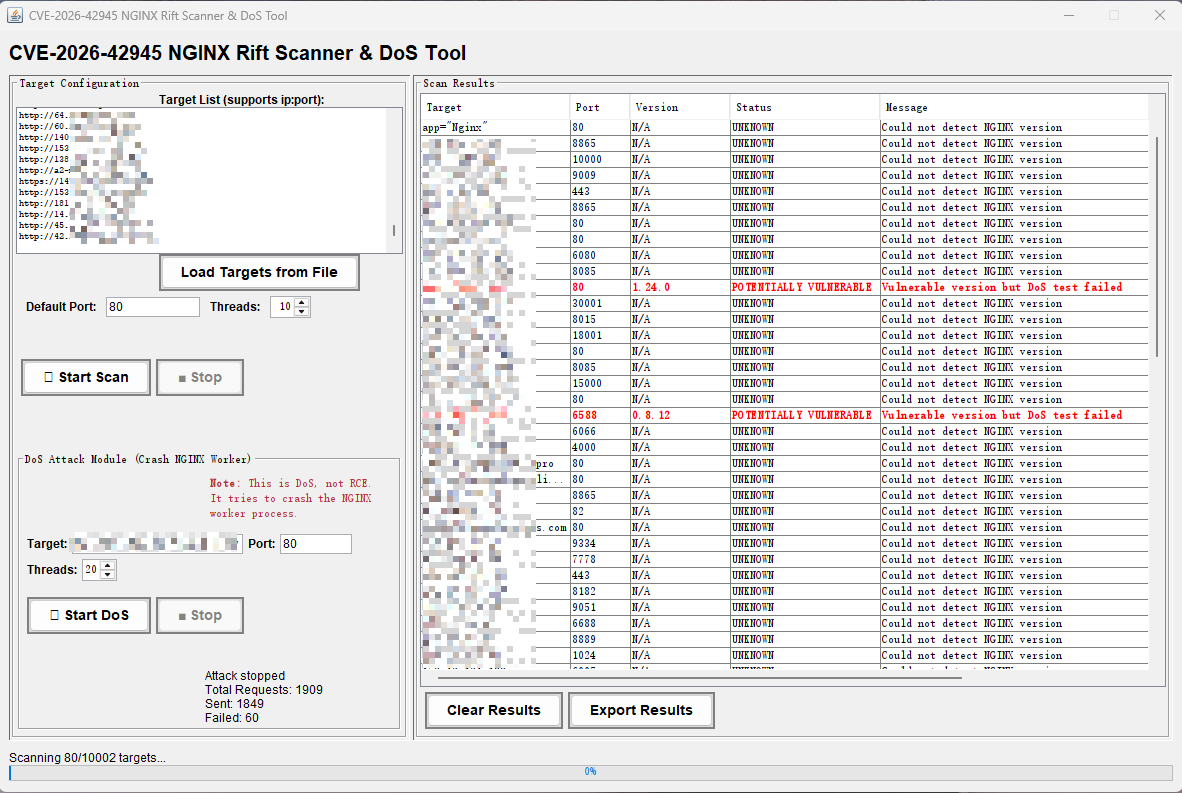Select the row with port 9334
The height and width of the screenshot is (793, 1182).
coord(784,543)
